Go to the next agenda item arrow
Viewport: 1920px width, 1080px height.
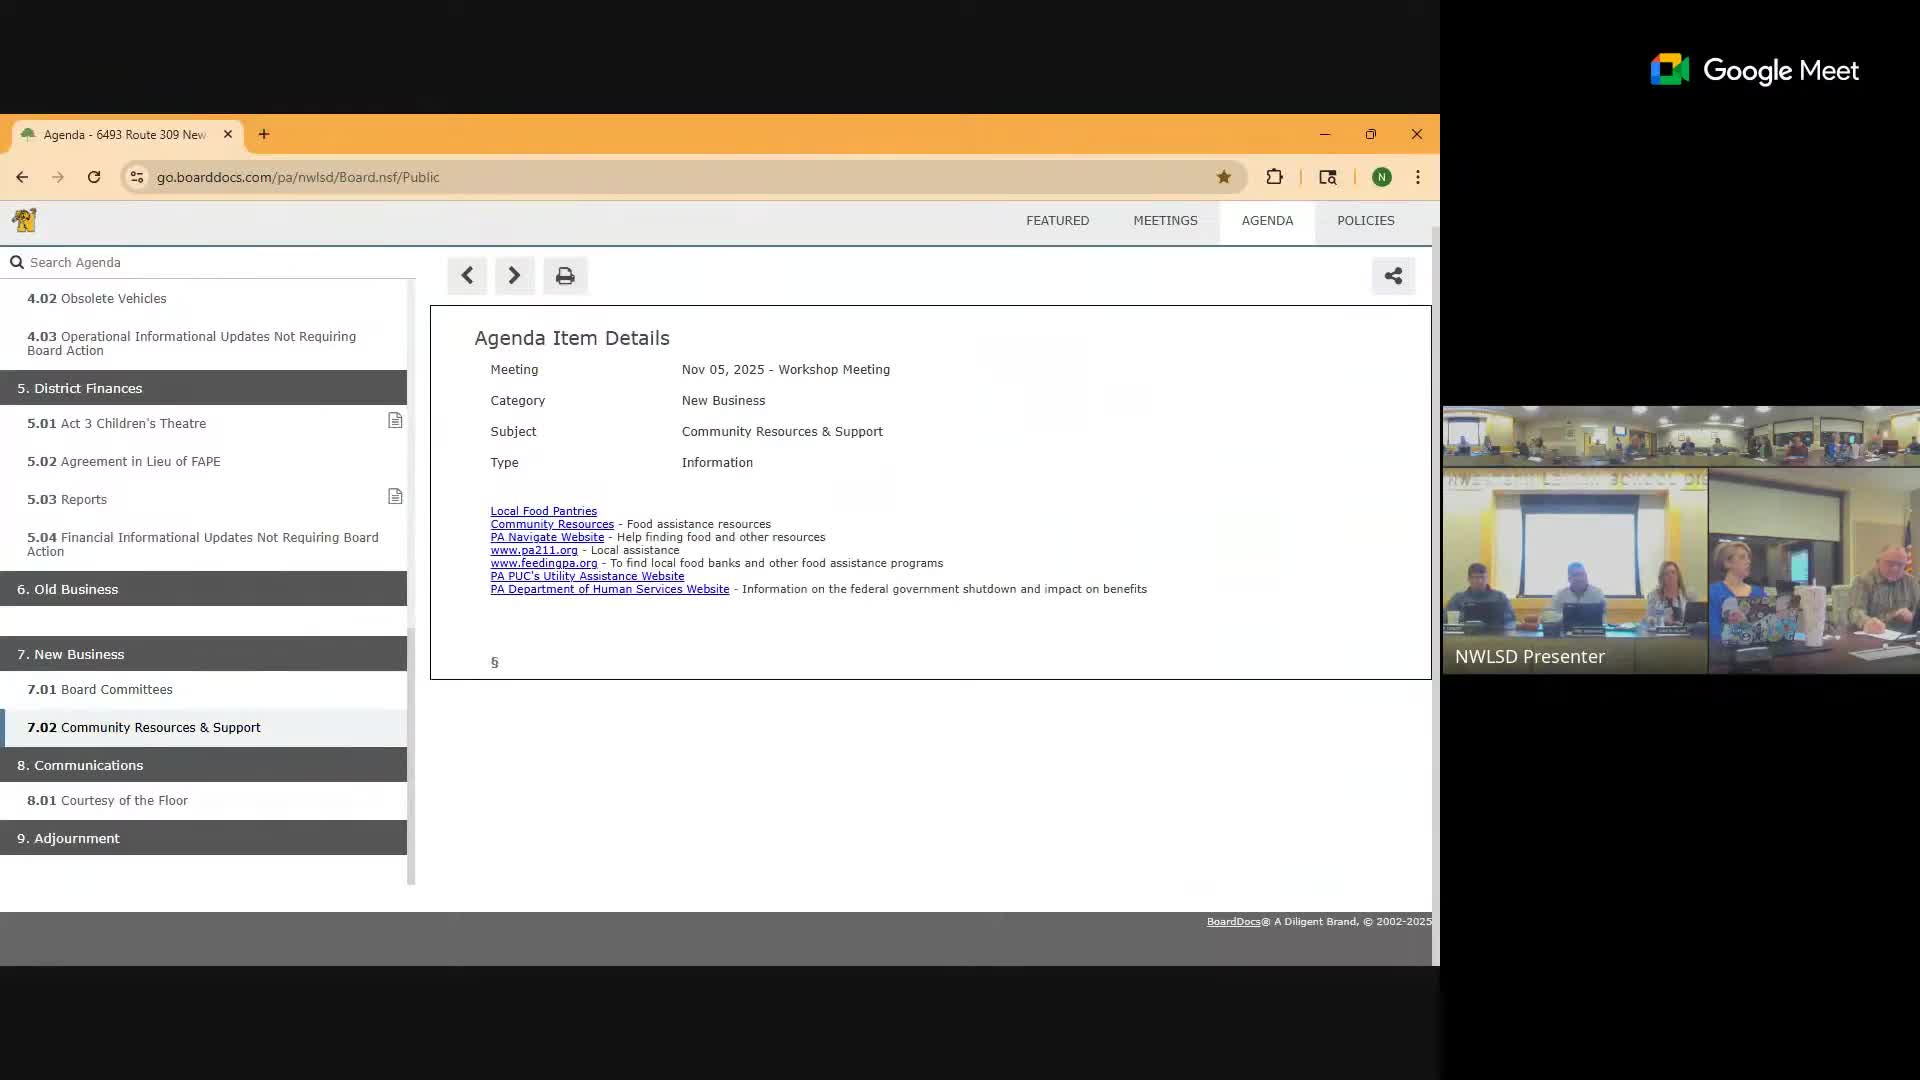pos(514,276)
